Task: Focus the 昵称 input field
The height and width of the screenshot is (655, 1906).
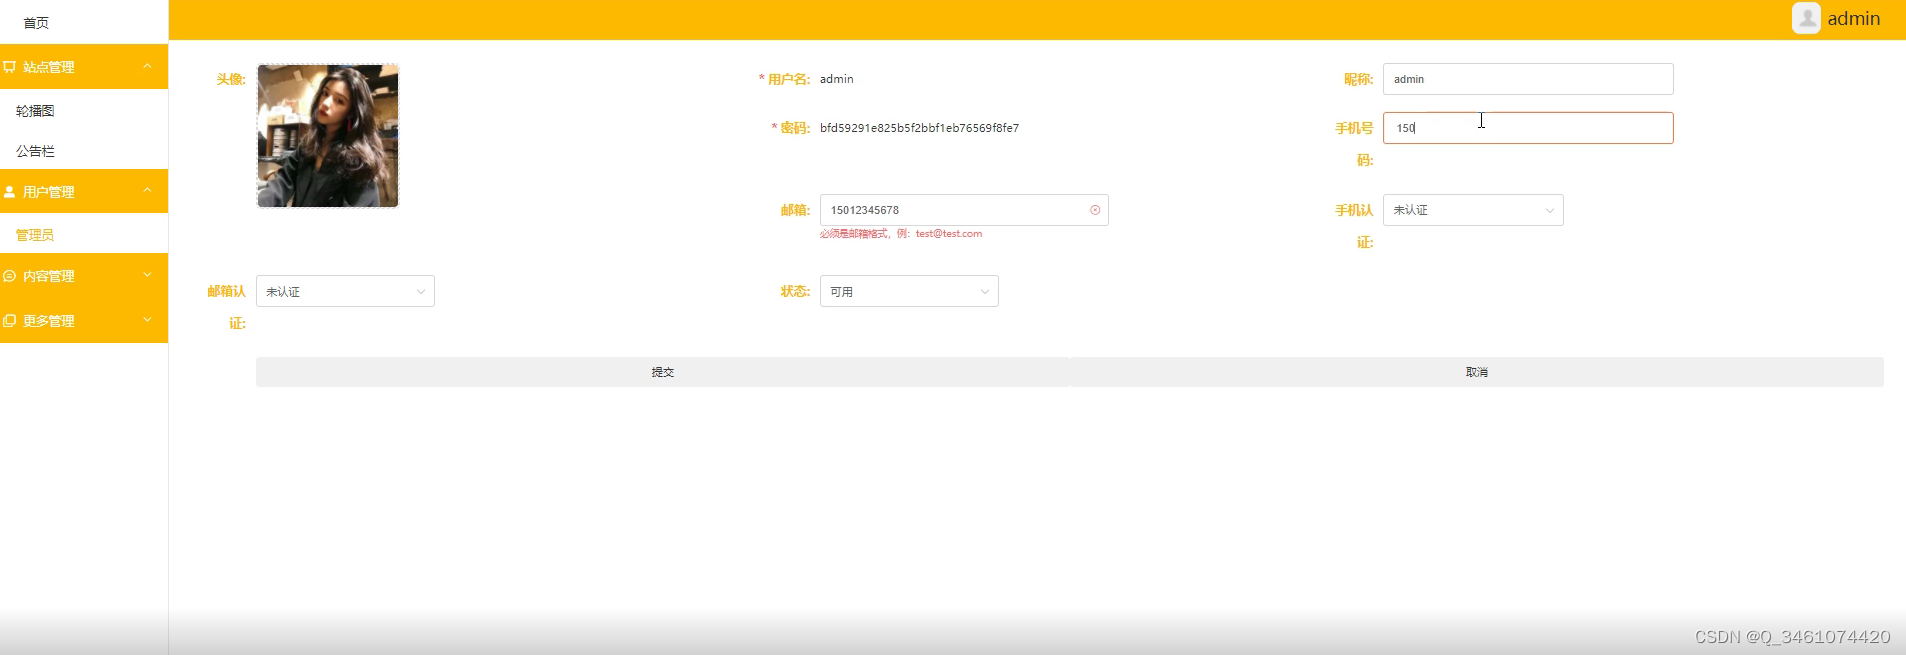Action: point(1528,79)
